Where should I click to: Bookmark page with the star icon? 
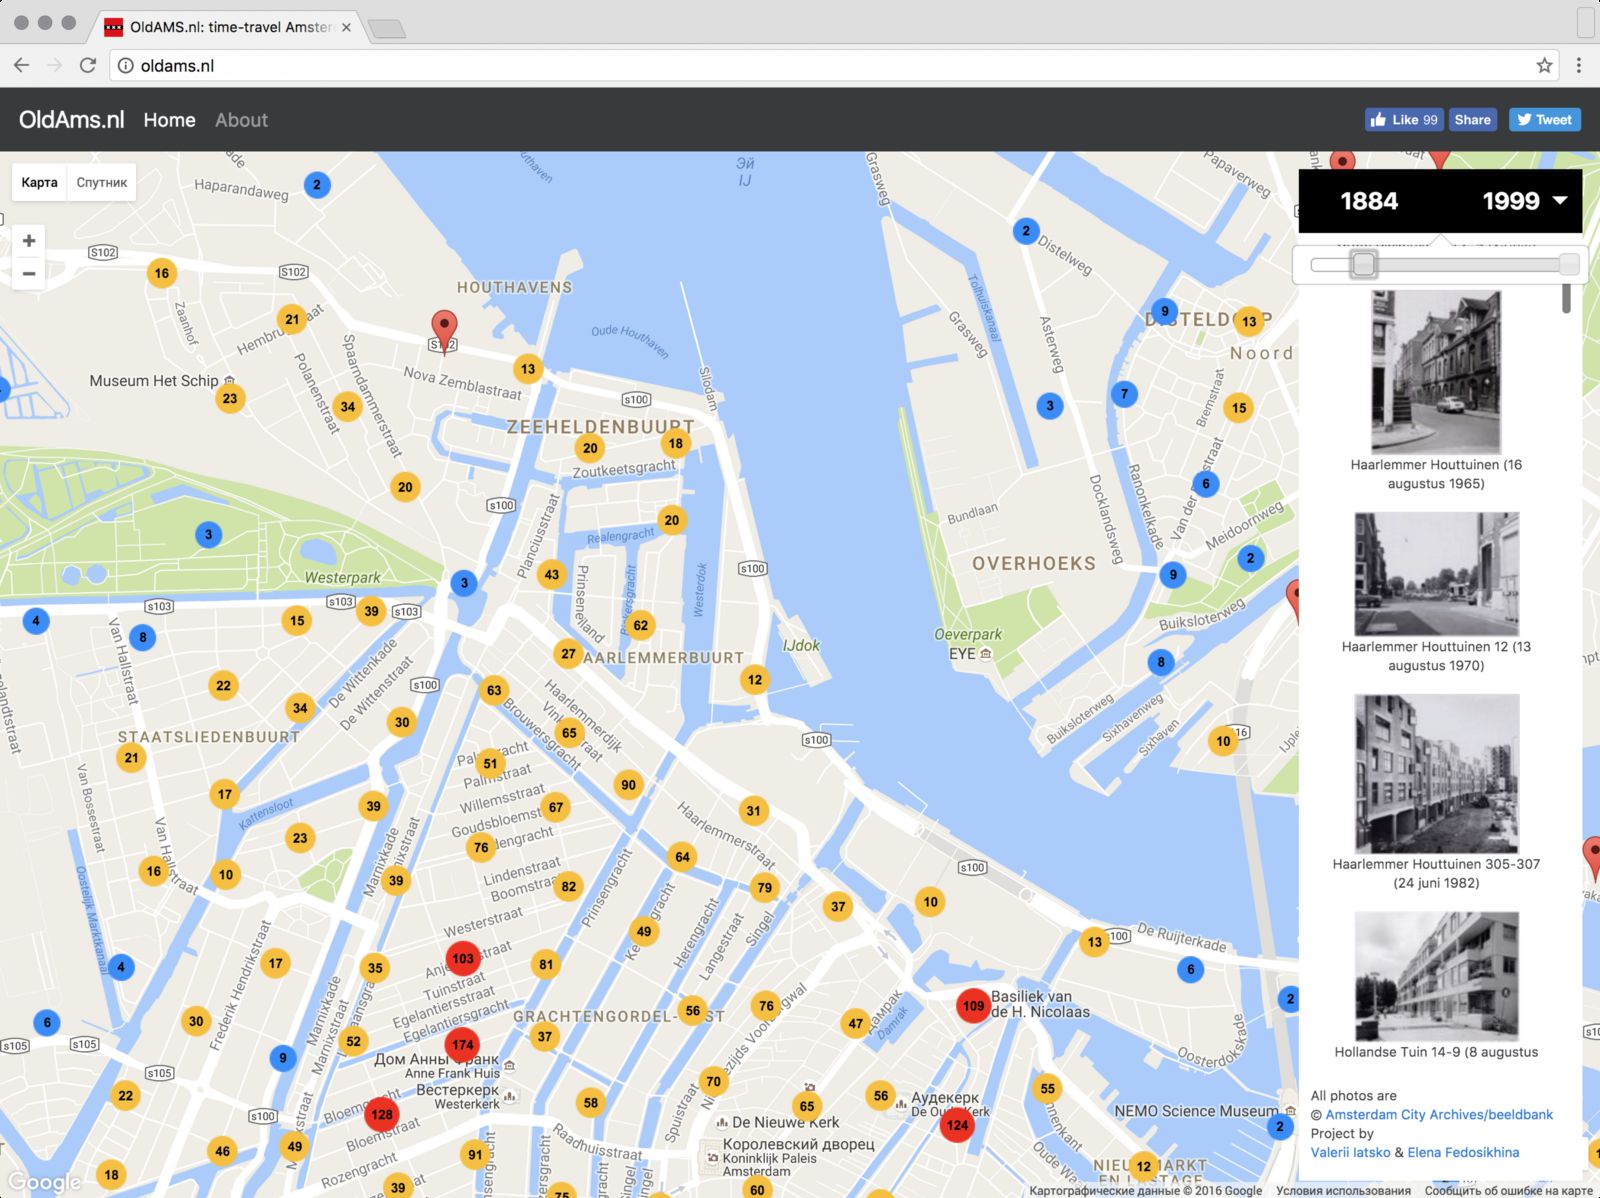pos(1544,66)
